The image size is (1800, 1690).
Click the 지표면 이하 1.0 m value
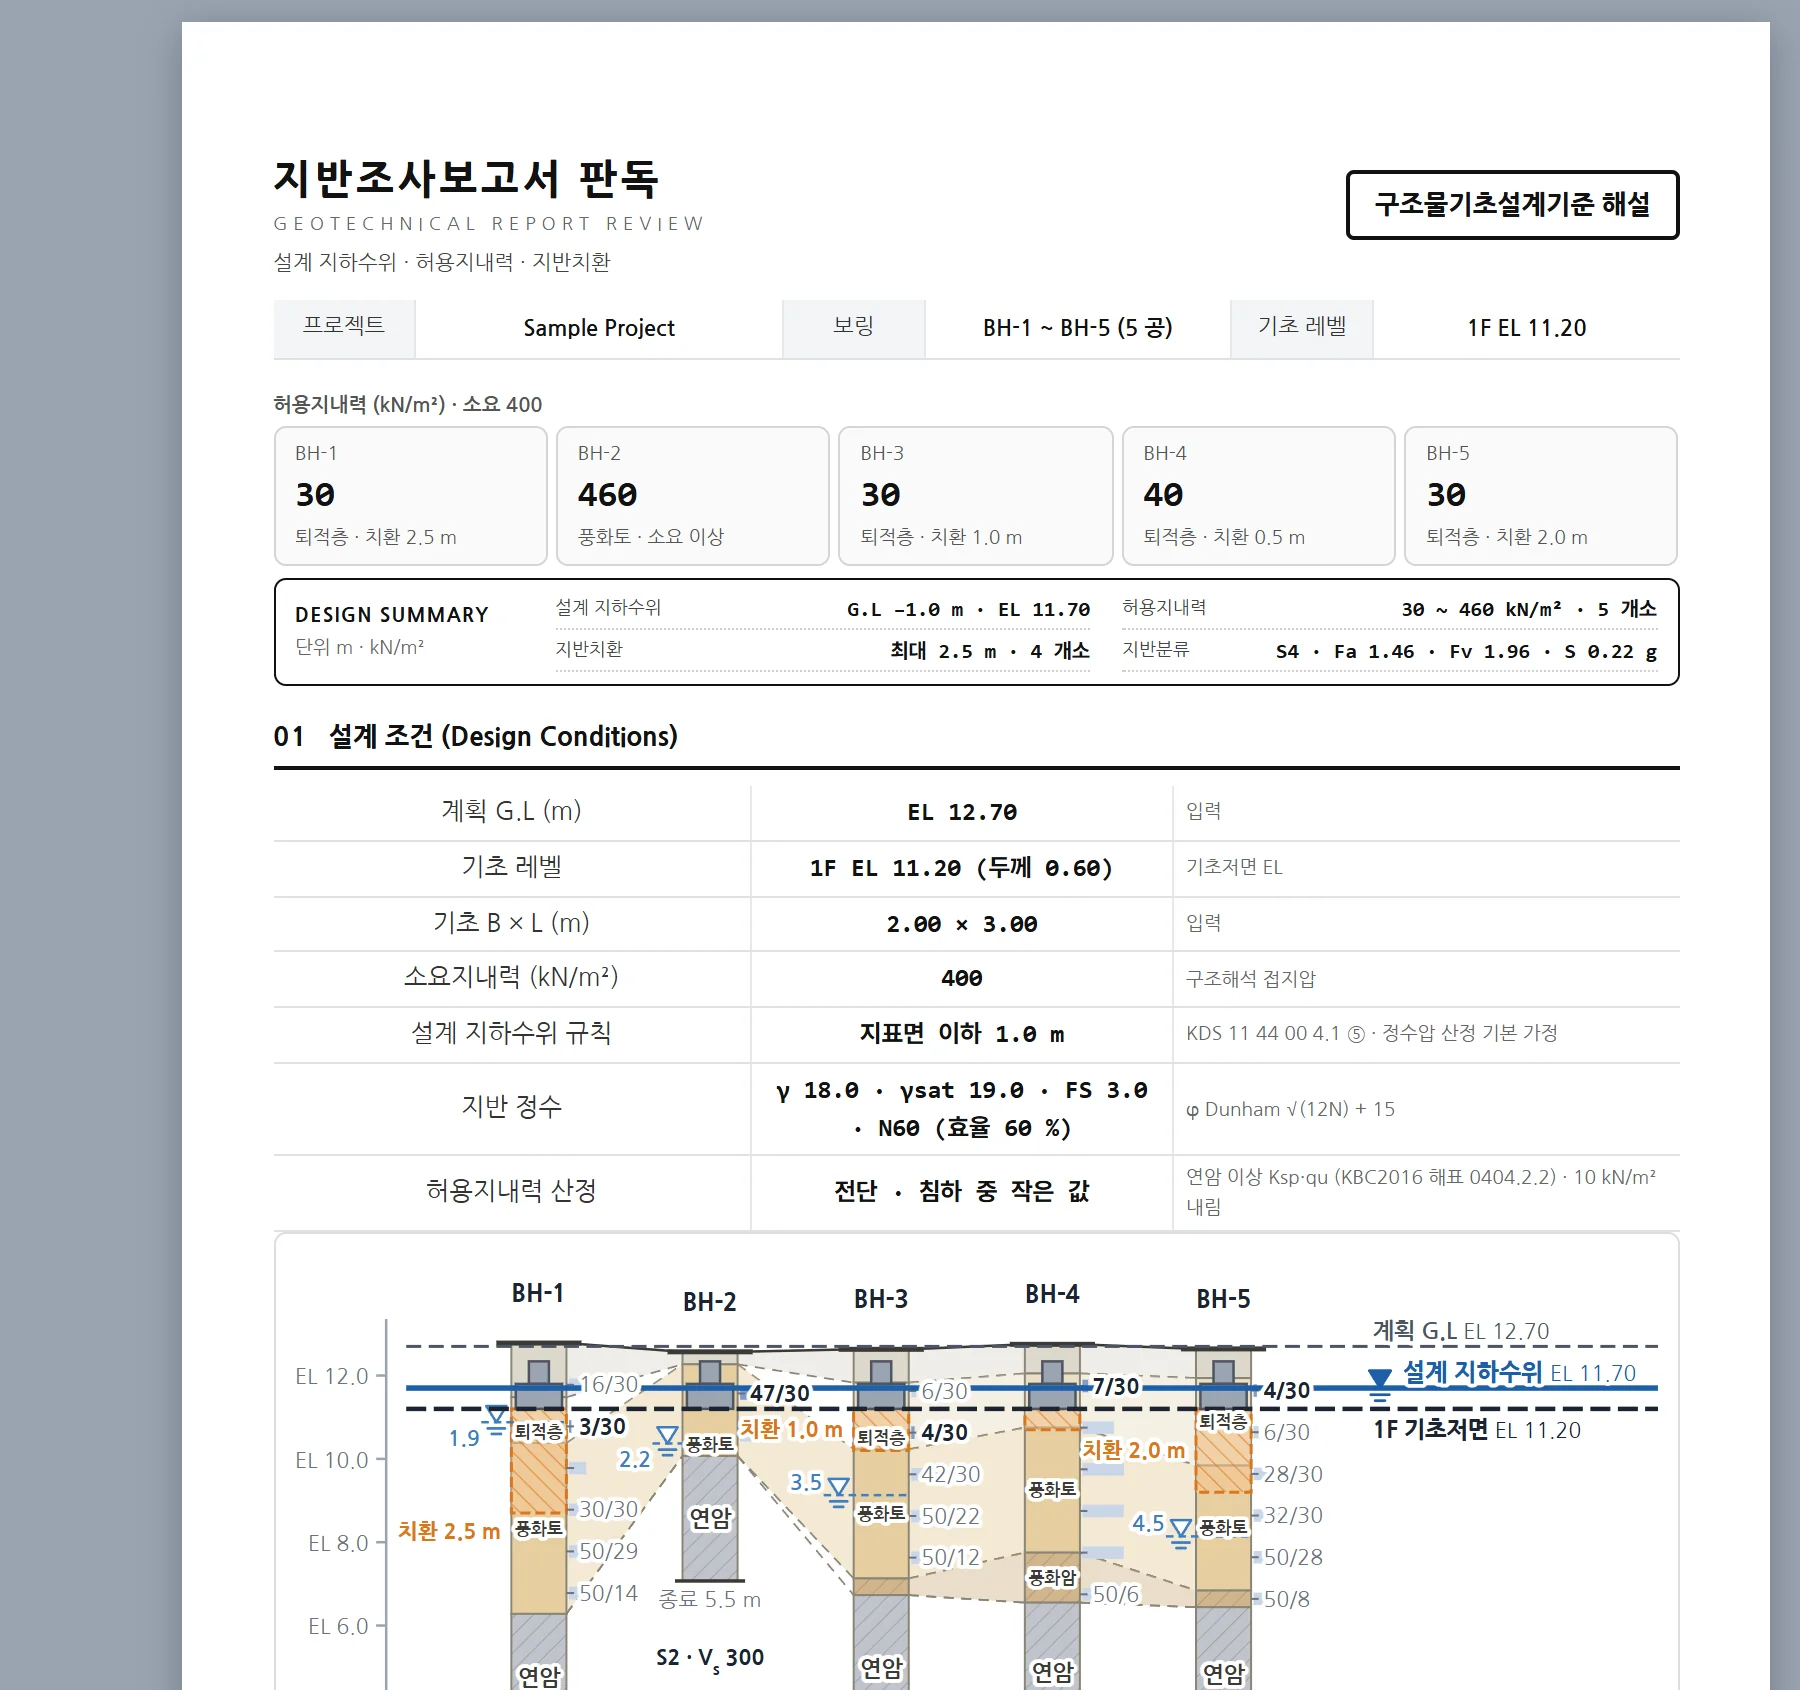(962, 1035)
